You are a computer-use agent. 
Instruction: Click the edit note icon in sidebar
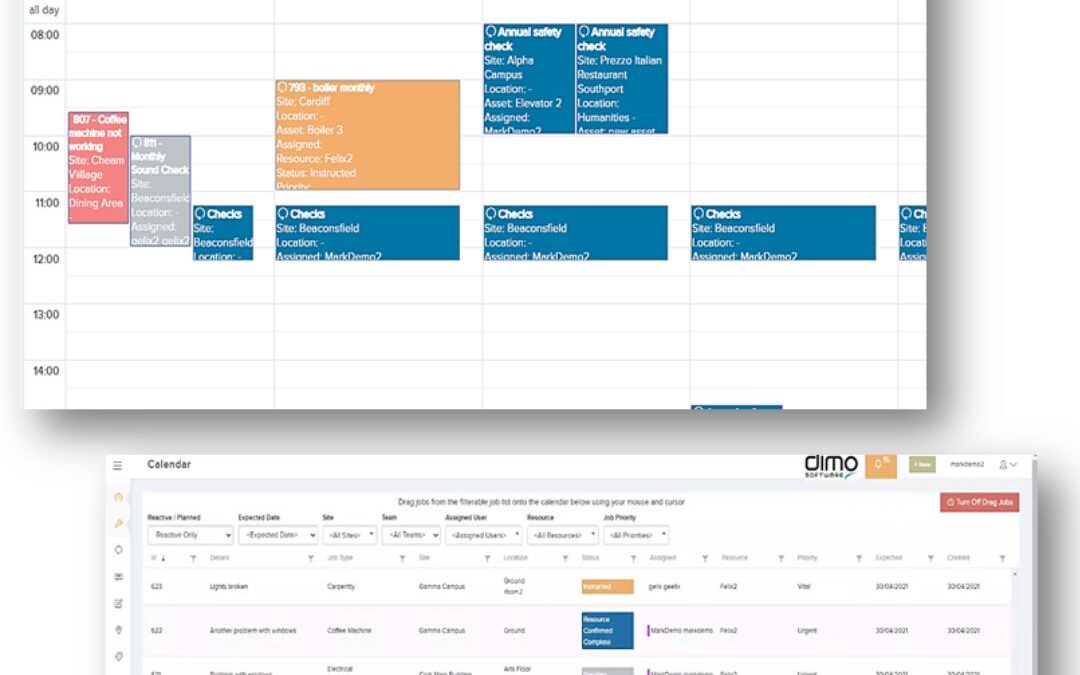tap(119, 603)
